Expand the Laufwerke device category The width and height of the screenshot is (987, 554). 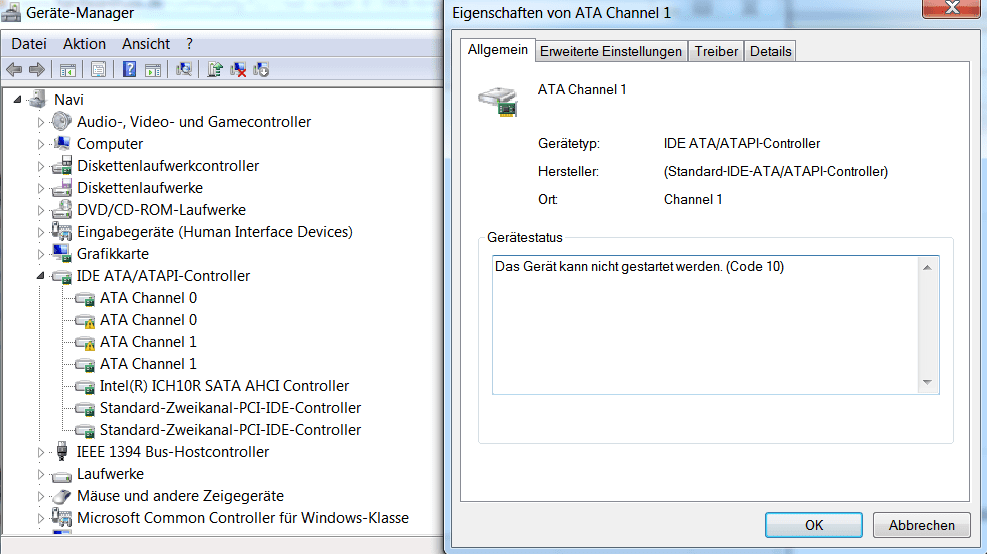[x=42, y=474]
